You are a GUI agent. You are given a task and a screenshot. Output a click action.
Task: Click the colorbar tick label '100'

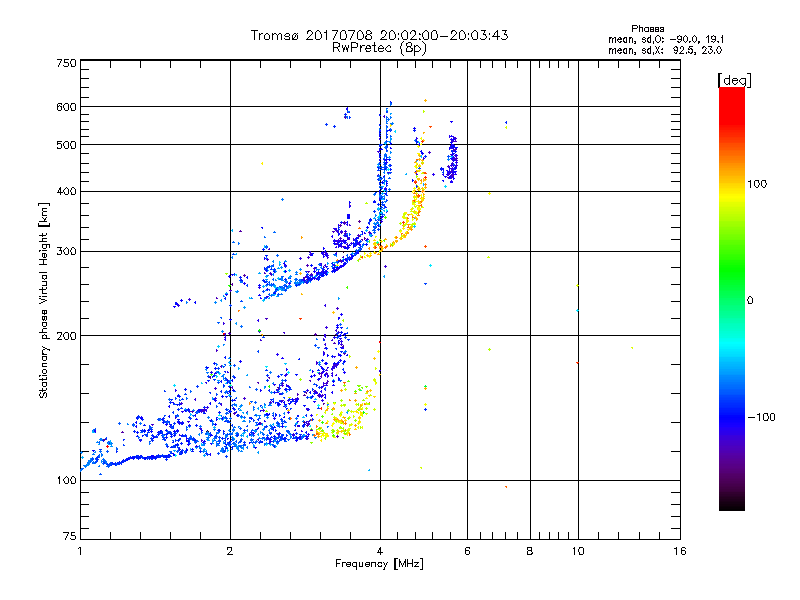point(757,184)
